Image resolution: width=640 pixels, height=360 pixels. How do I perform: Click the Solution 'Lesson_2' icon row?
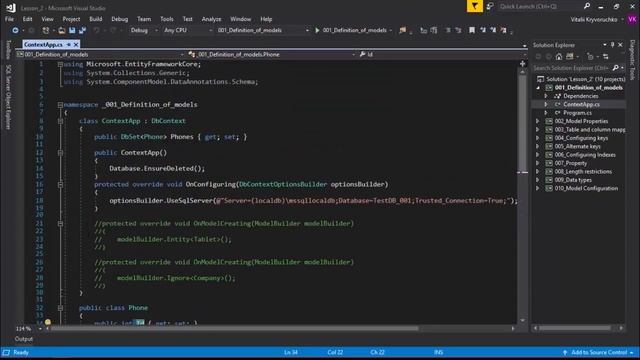(580, 79)
